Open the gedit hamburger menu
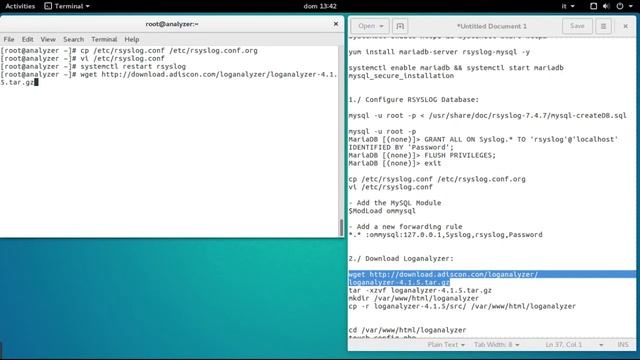 pyautogui.click(x=603, y=26)
